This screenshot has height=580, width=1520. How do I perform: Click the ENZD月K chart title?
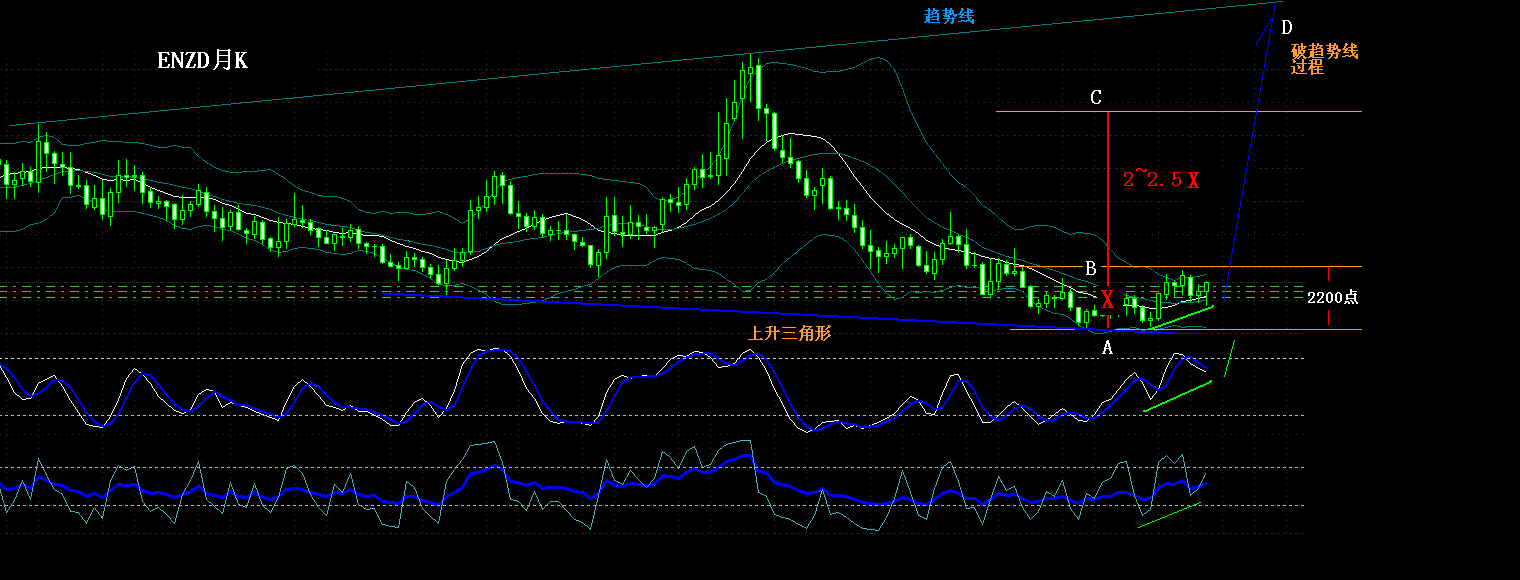click(x=203, y=61)
